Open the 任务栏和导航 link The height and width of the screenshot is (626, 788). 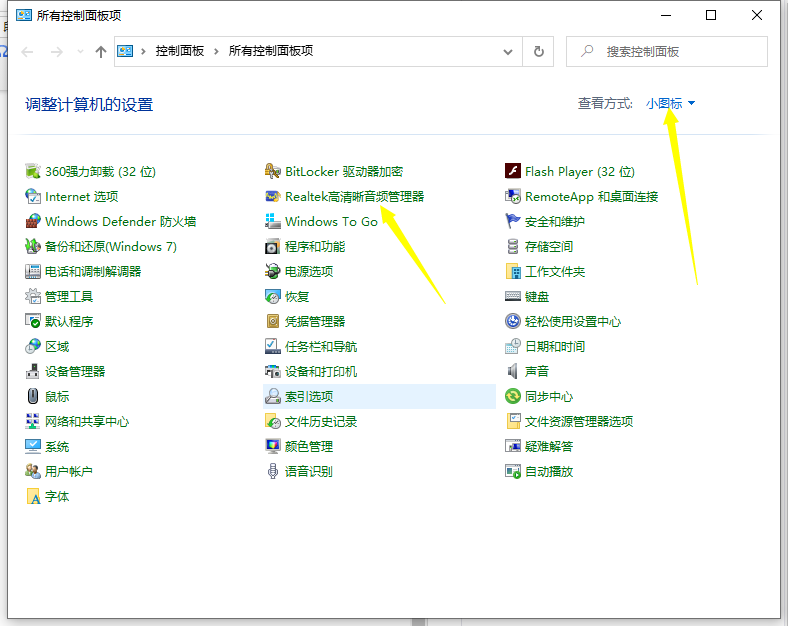tap(321, 347)
